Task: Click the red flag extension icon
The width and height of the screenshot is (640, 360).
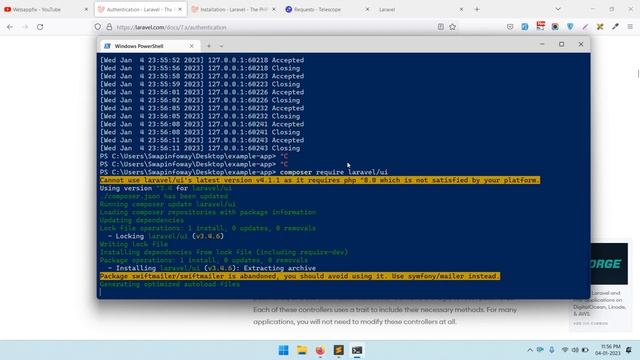Action: pyautogui.click(x=540, y=26)
